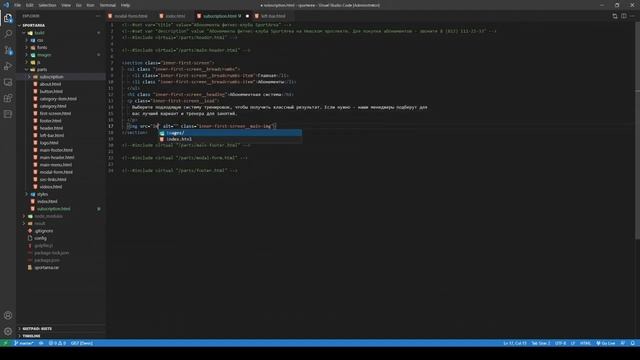Change HTML language mode in status bar
The height and width of the screenshot is (360, 640).
tap(585, 343)
